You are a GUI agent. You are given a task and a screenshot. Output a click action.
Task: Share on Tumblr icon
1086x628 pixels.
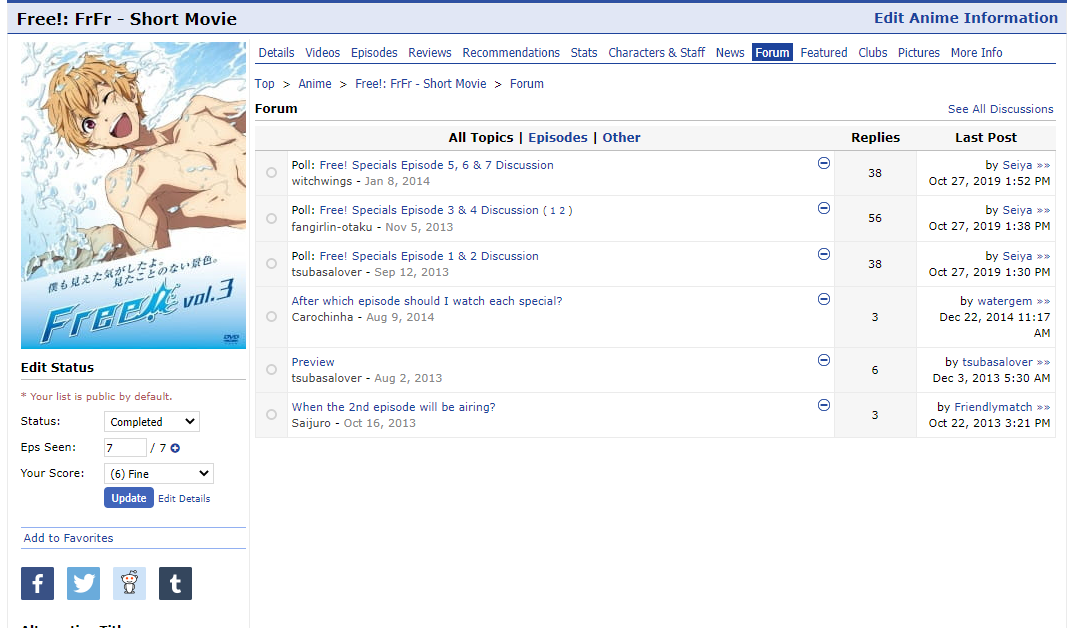coord(175,583)
